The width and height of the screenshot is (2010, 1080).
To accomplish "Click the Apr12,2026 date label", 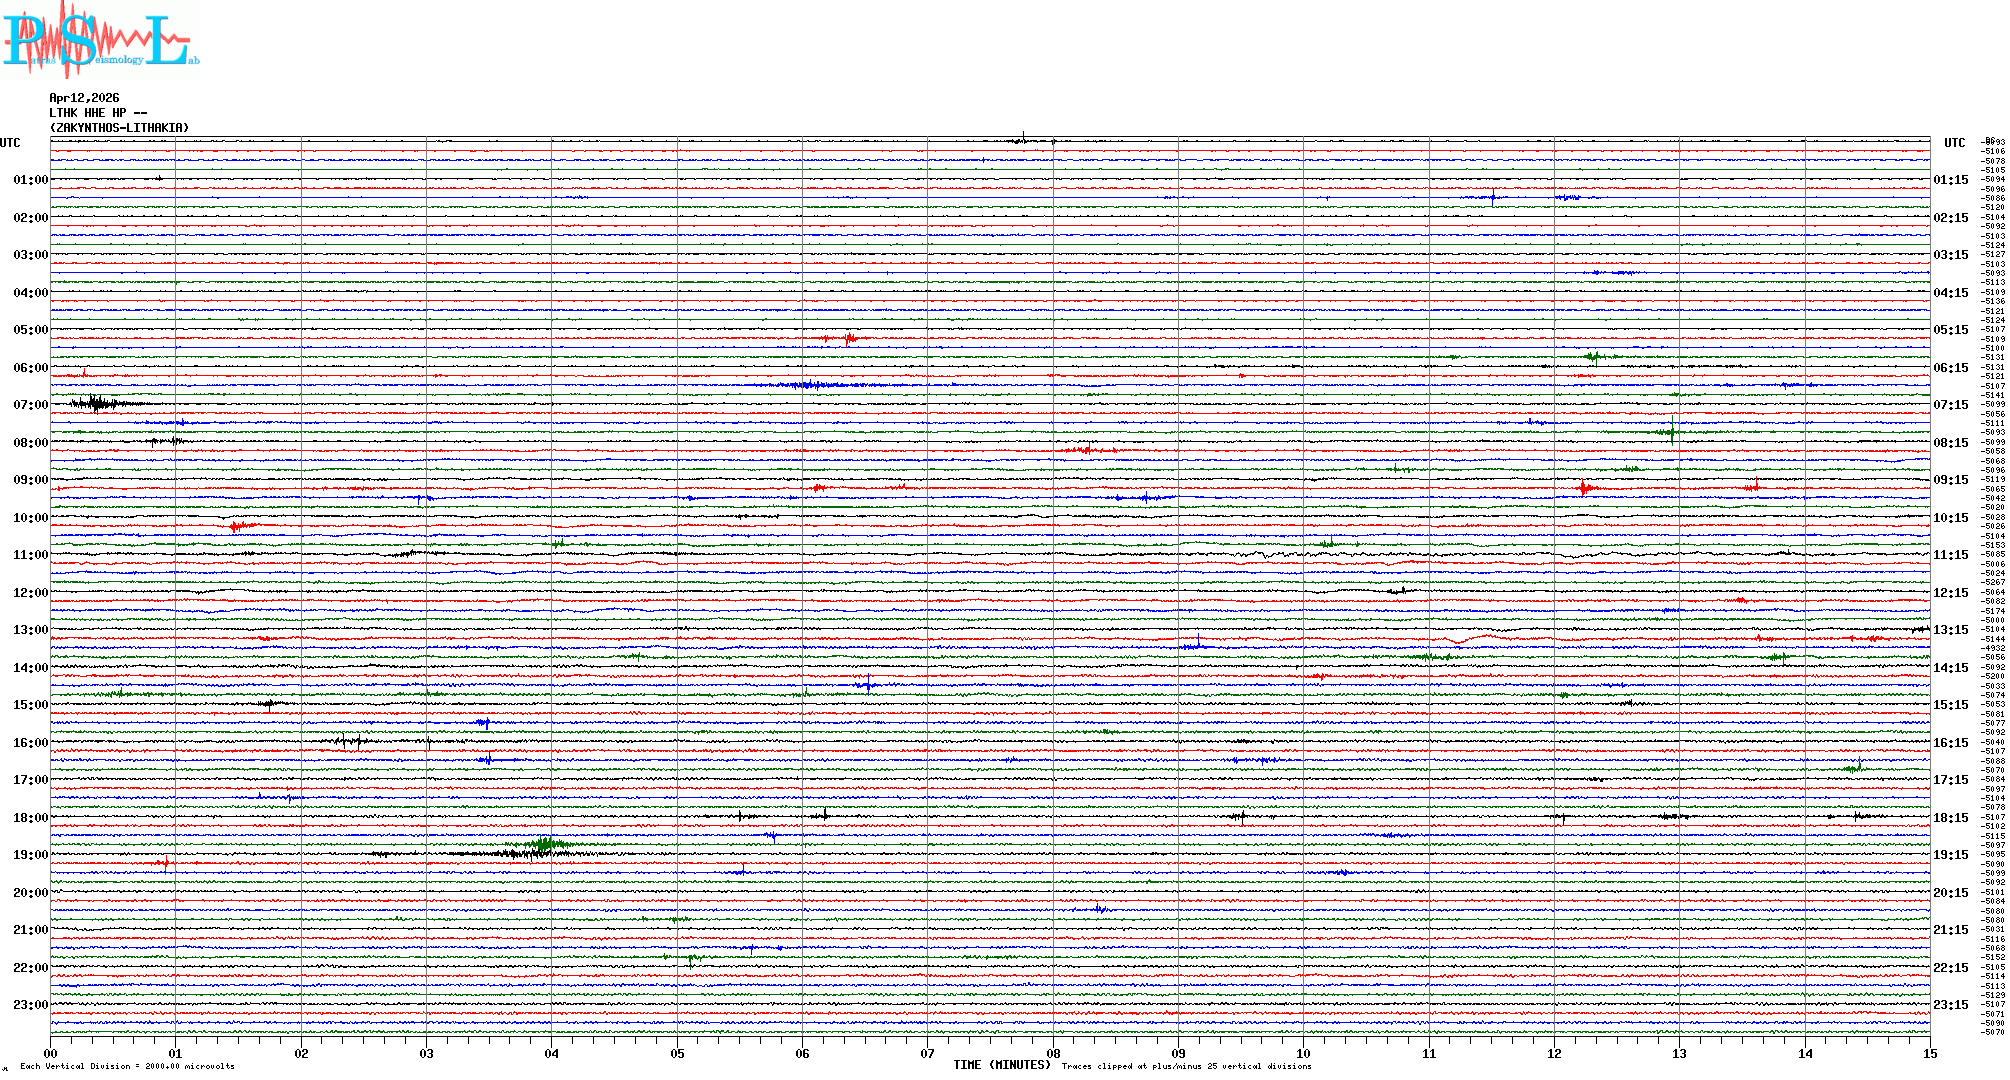I will tap(84, 98).
